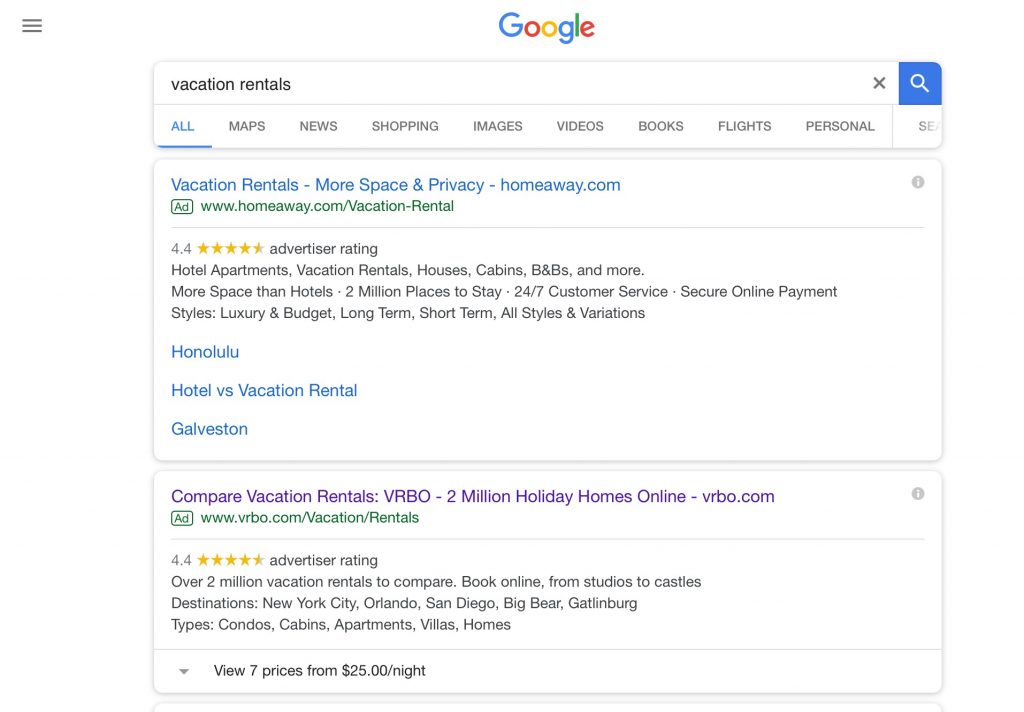Click Ad badge beside homeaway URL
Viewport: 1024px width, 712px height.
(x=182, y=207)
